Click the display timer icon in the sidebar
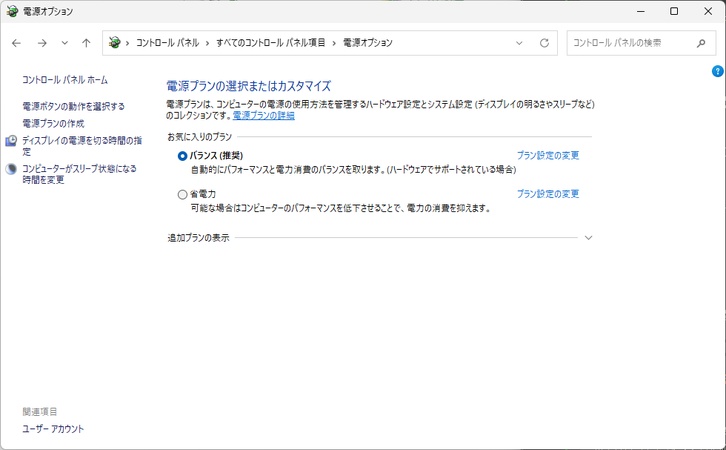The image size is (726, 450). click(x=11, y=141)
